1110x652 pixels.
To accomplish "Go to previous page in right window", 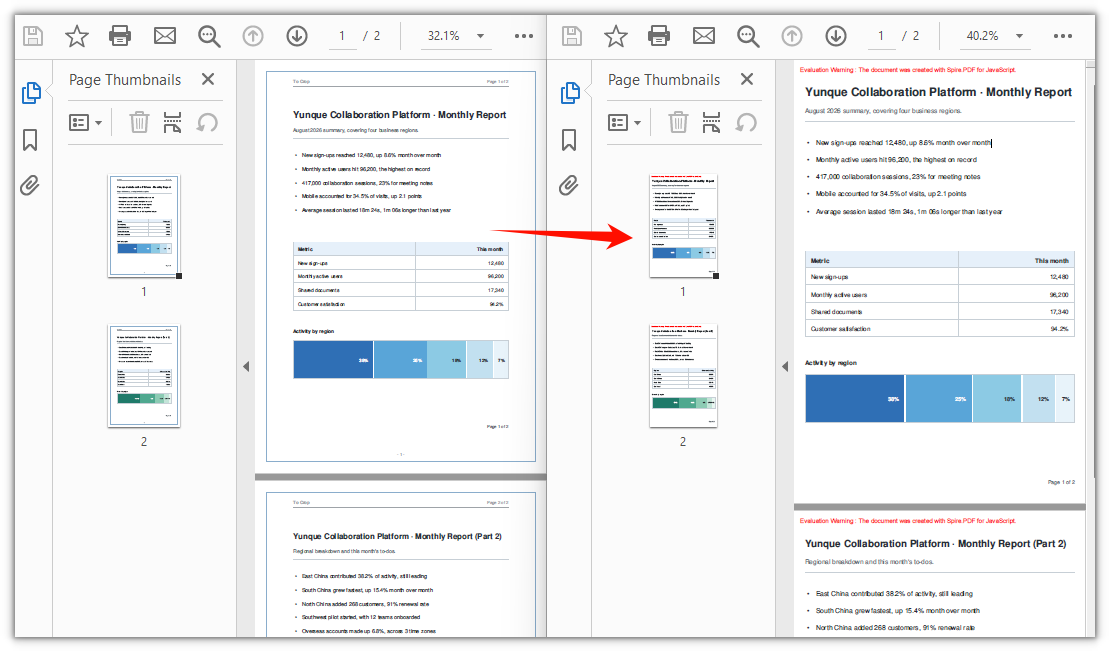I will tap(791, 35).
